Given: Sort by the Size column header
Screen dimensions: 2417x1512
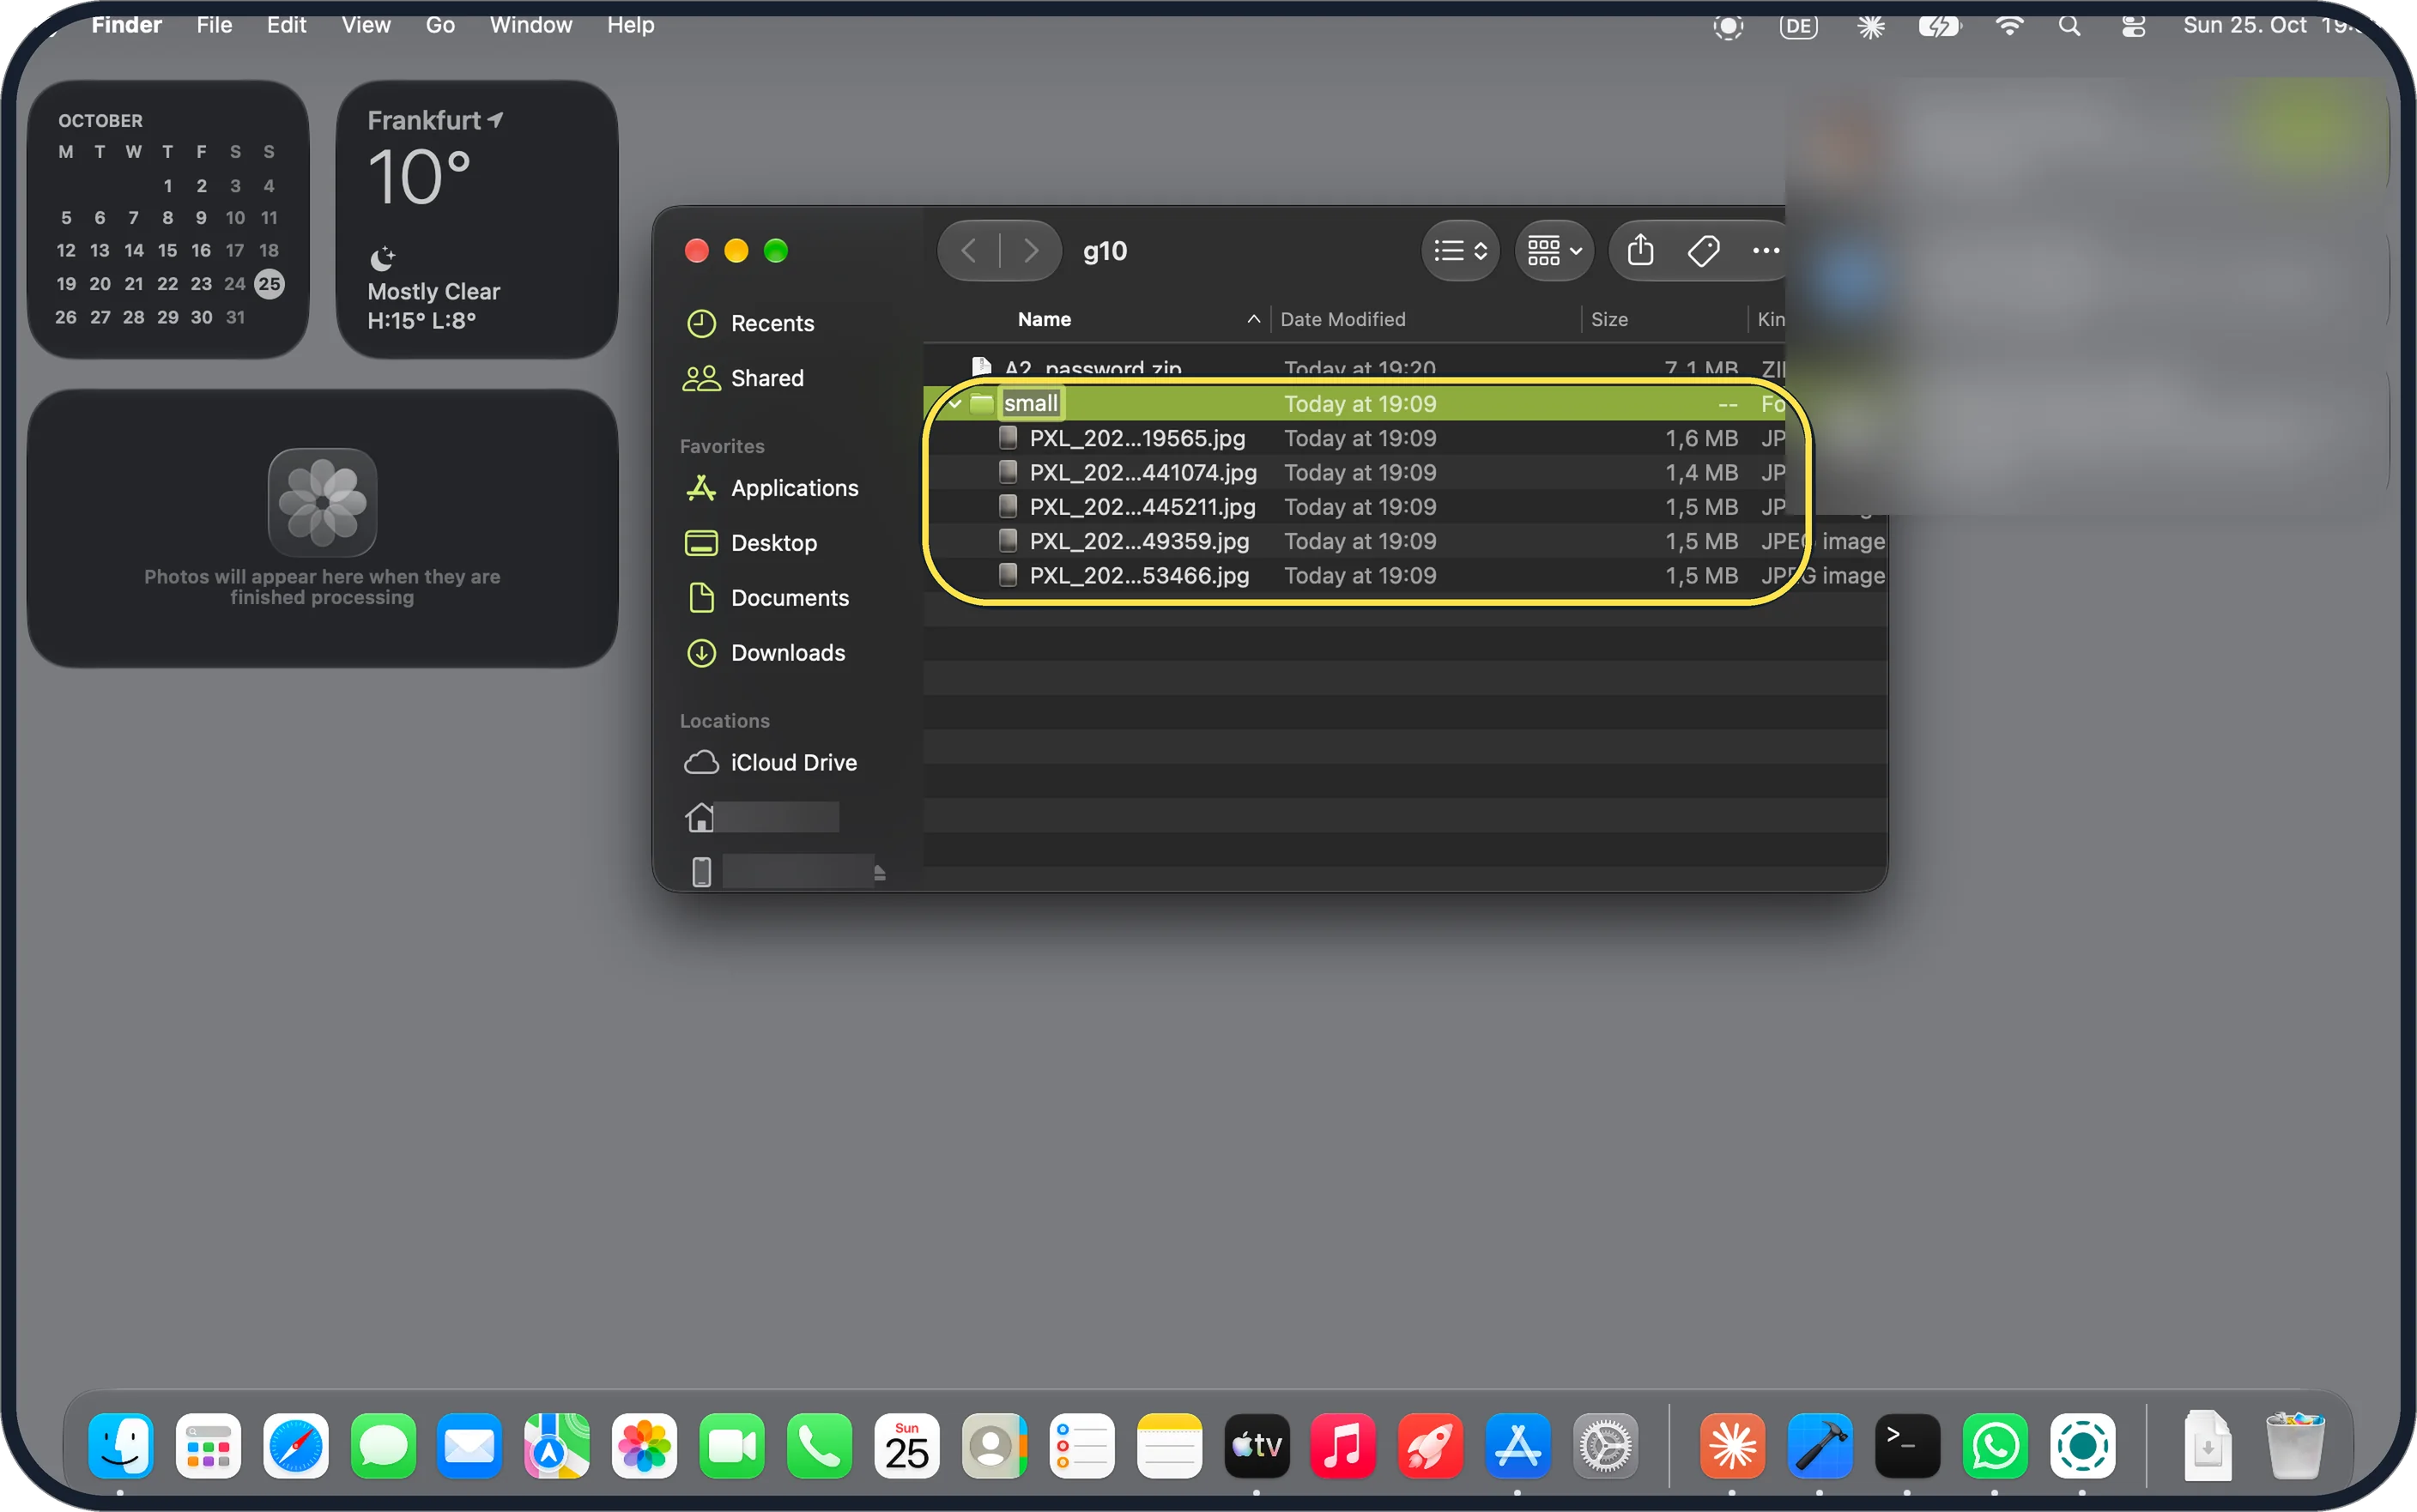Looking at the screenshot, I should pyautogui.click(x=1609, y=319).
